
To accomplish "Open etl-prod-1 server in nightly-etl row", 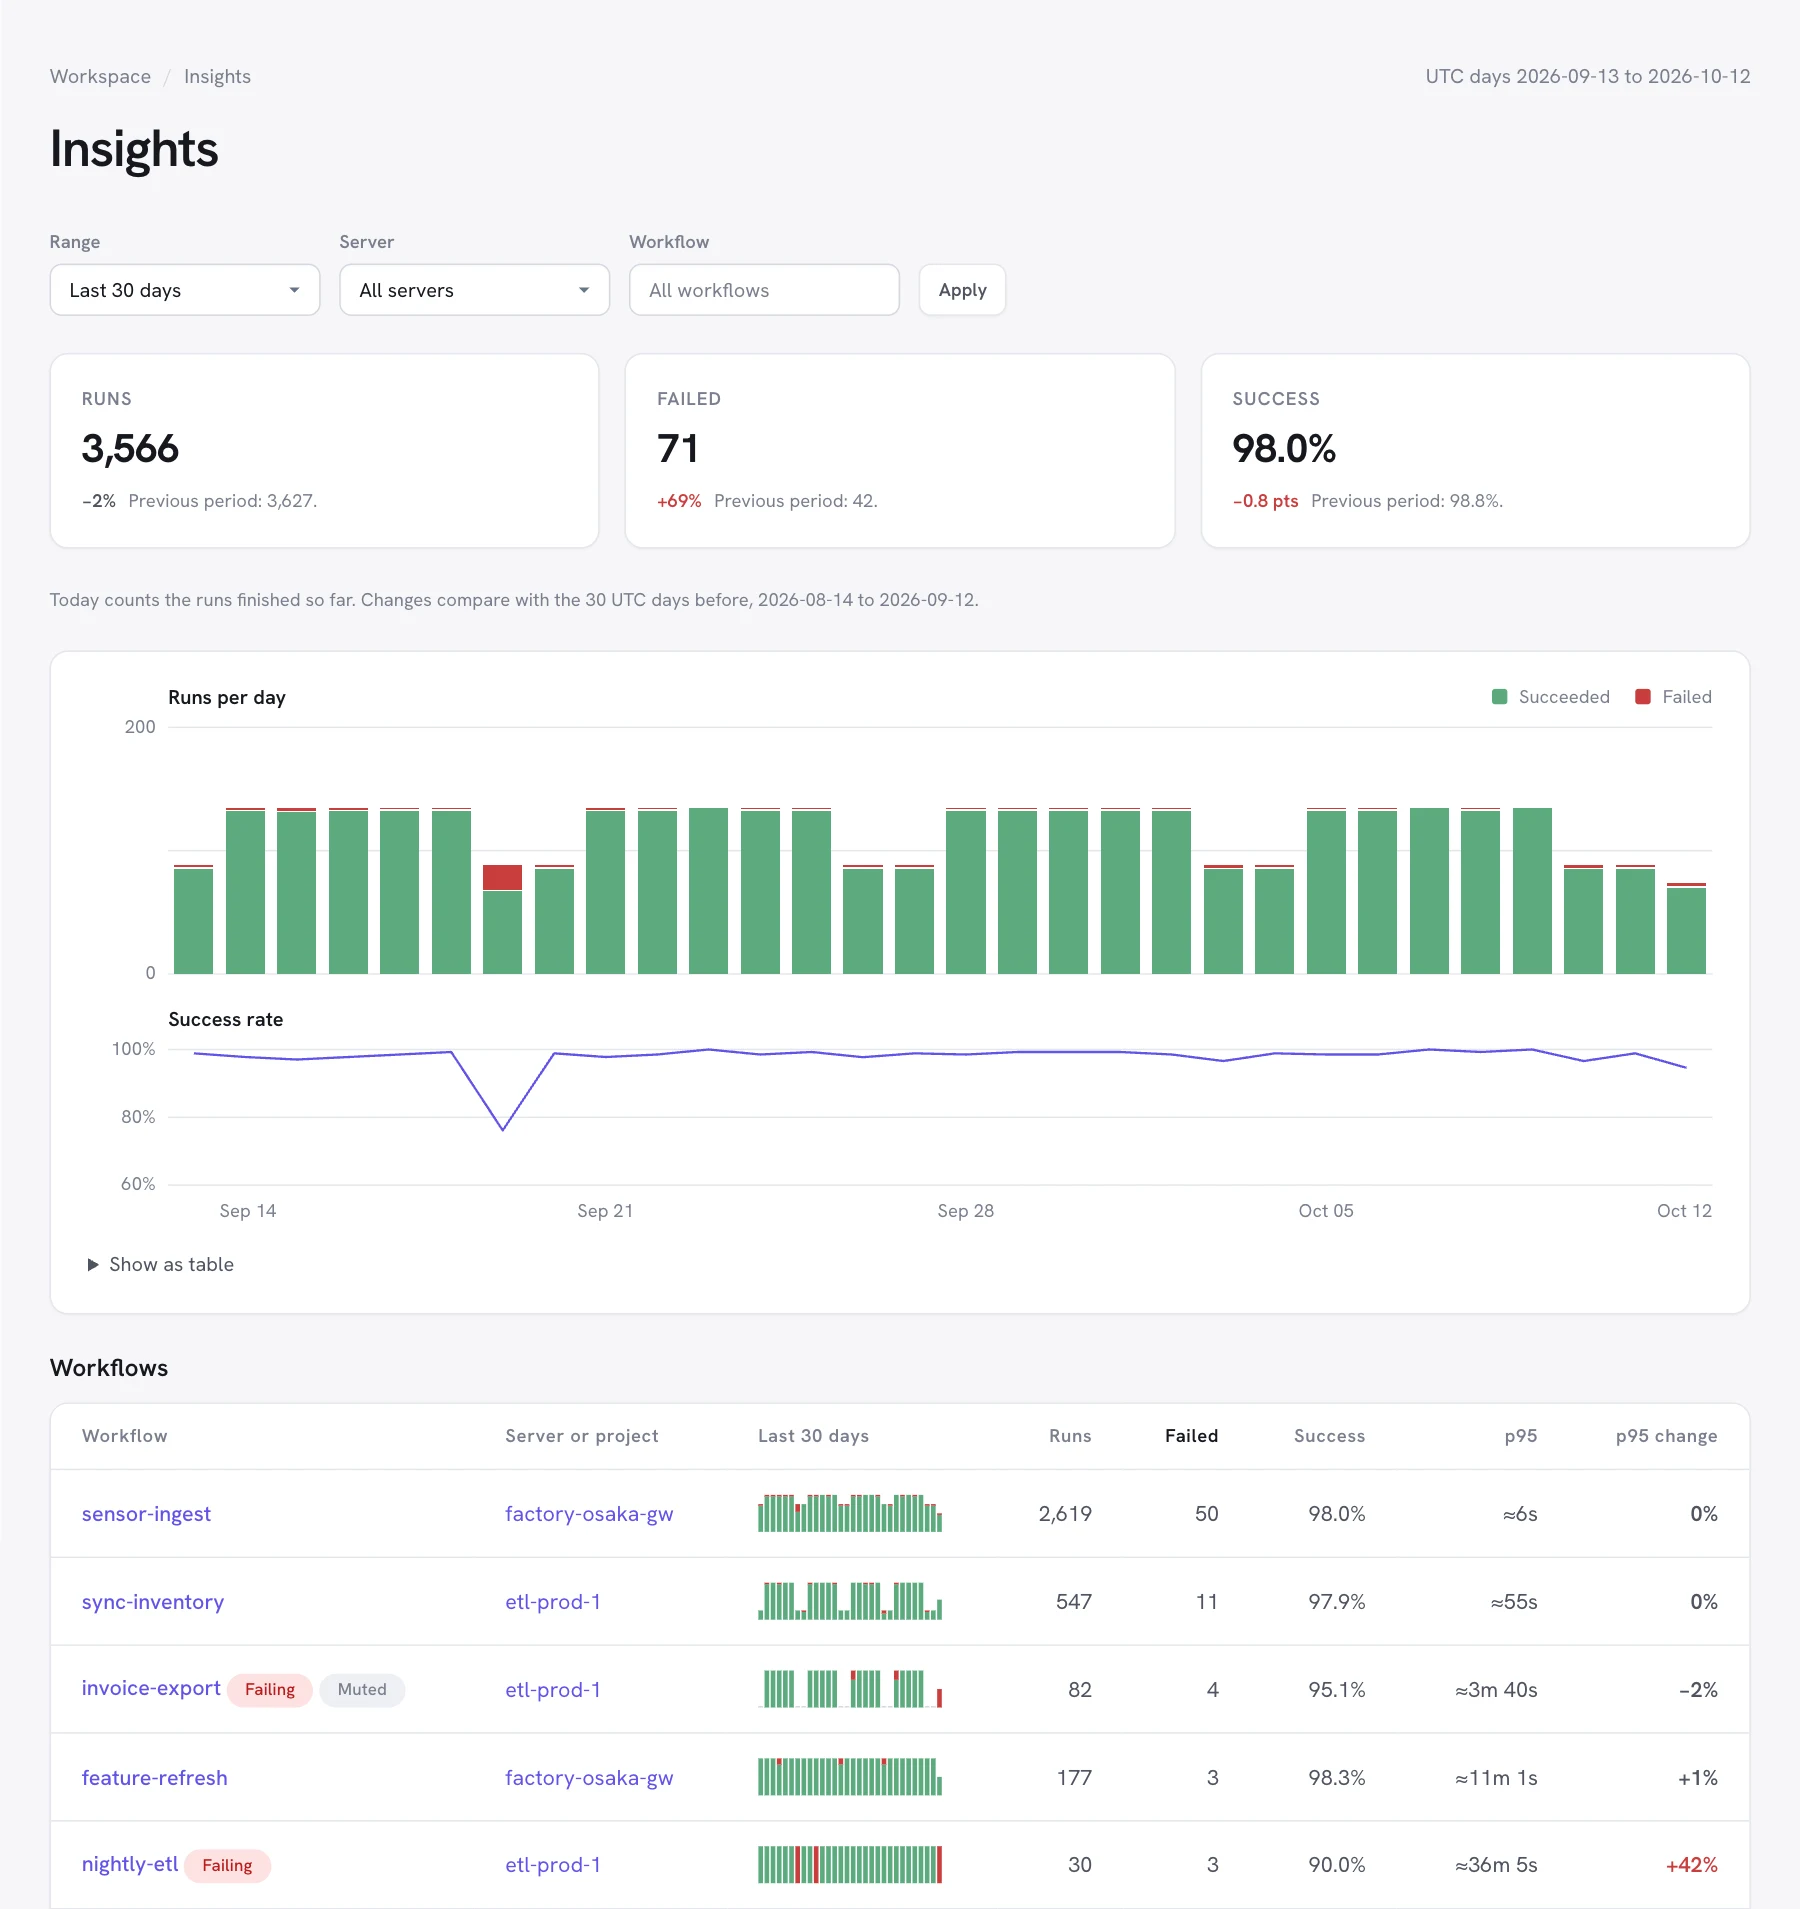I will tap(553, 1865).
